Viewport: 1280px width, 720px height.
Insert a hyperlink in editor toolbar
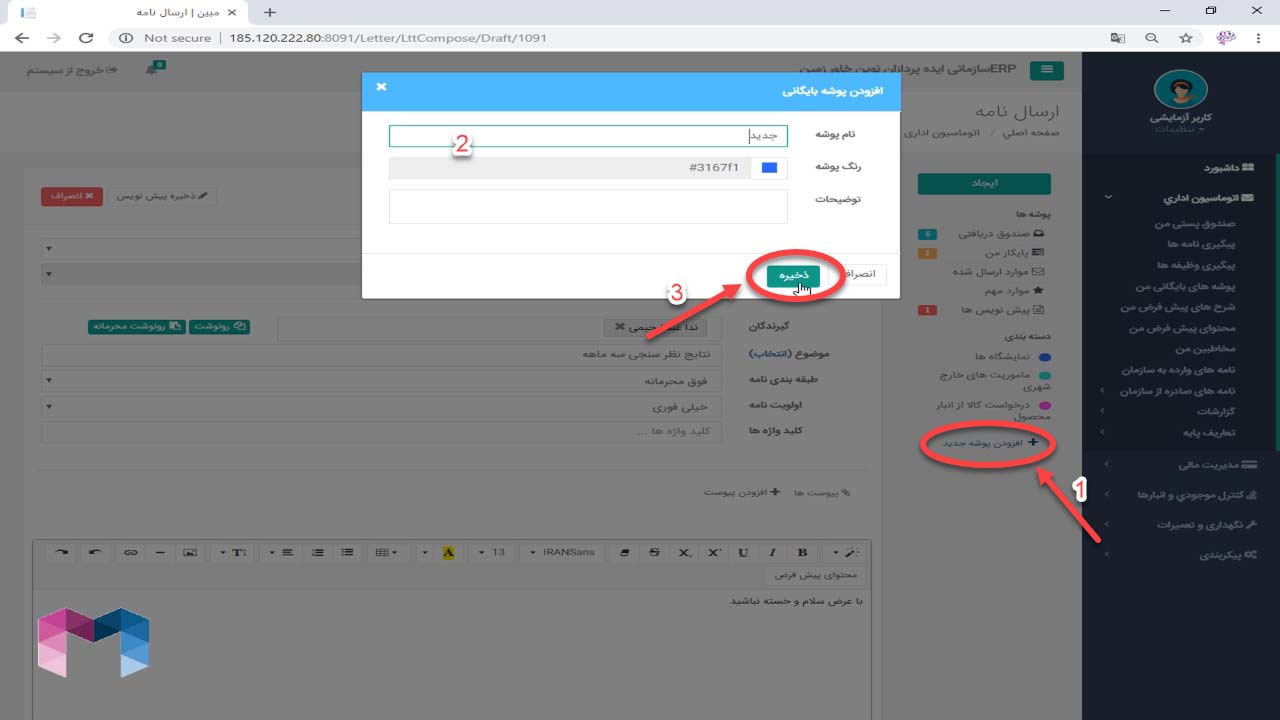[130, 552]
